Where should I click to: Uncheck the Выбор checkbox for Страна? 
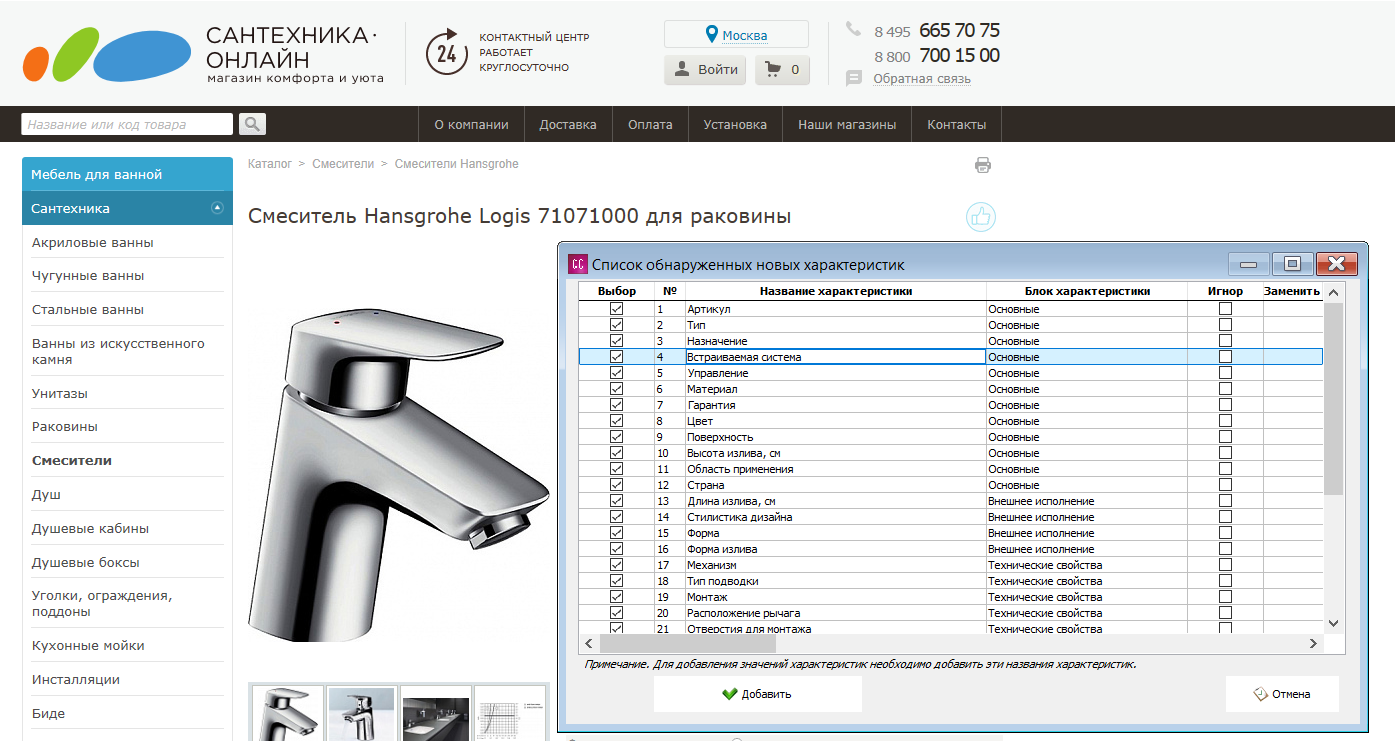pos(616,485)
